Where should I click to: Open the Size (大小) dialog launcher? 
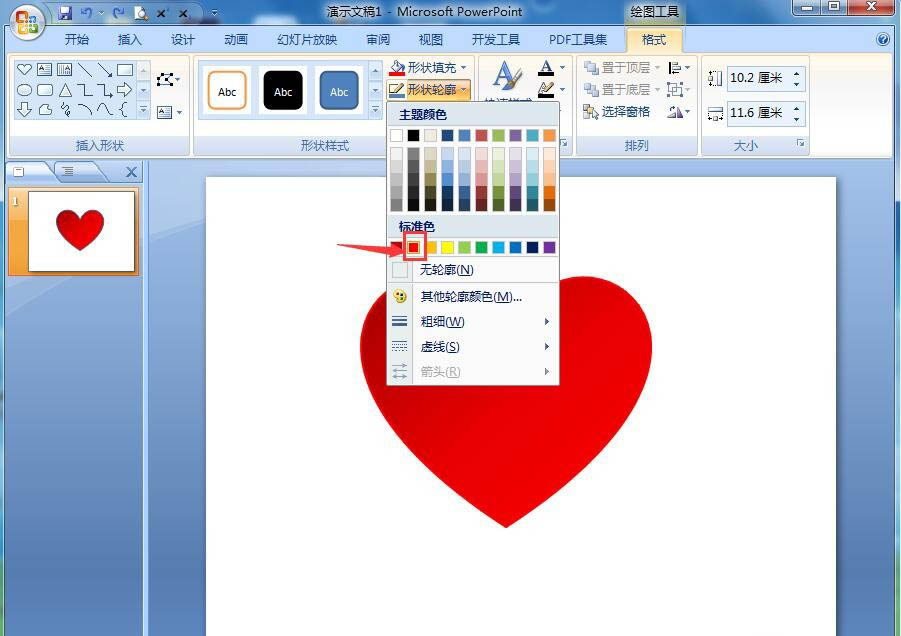801,144
